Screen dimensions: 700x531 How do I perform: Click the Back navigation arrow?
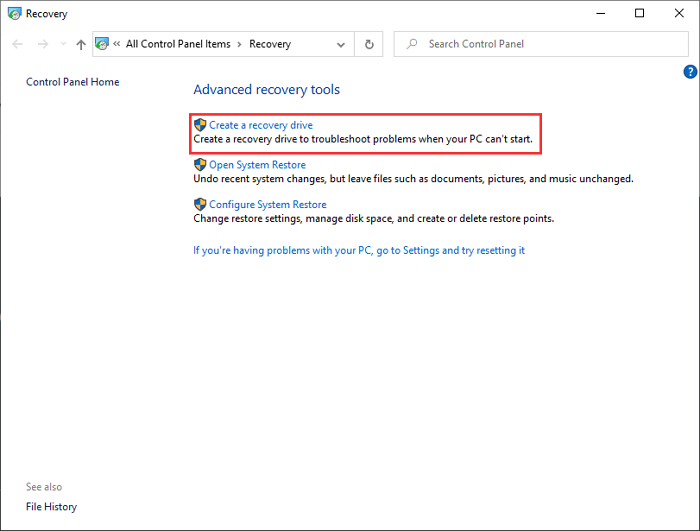[18, 44]
